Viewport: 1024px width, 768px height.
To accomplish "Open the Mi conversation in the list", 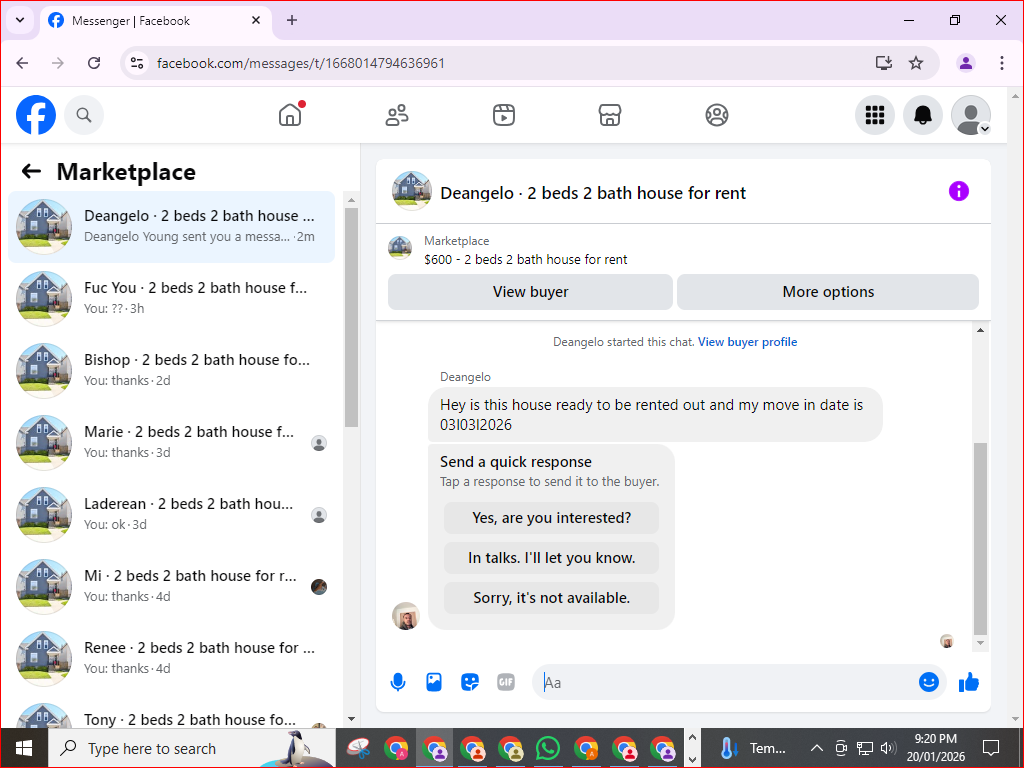I will pyautogui.click(x=172, y=586).
